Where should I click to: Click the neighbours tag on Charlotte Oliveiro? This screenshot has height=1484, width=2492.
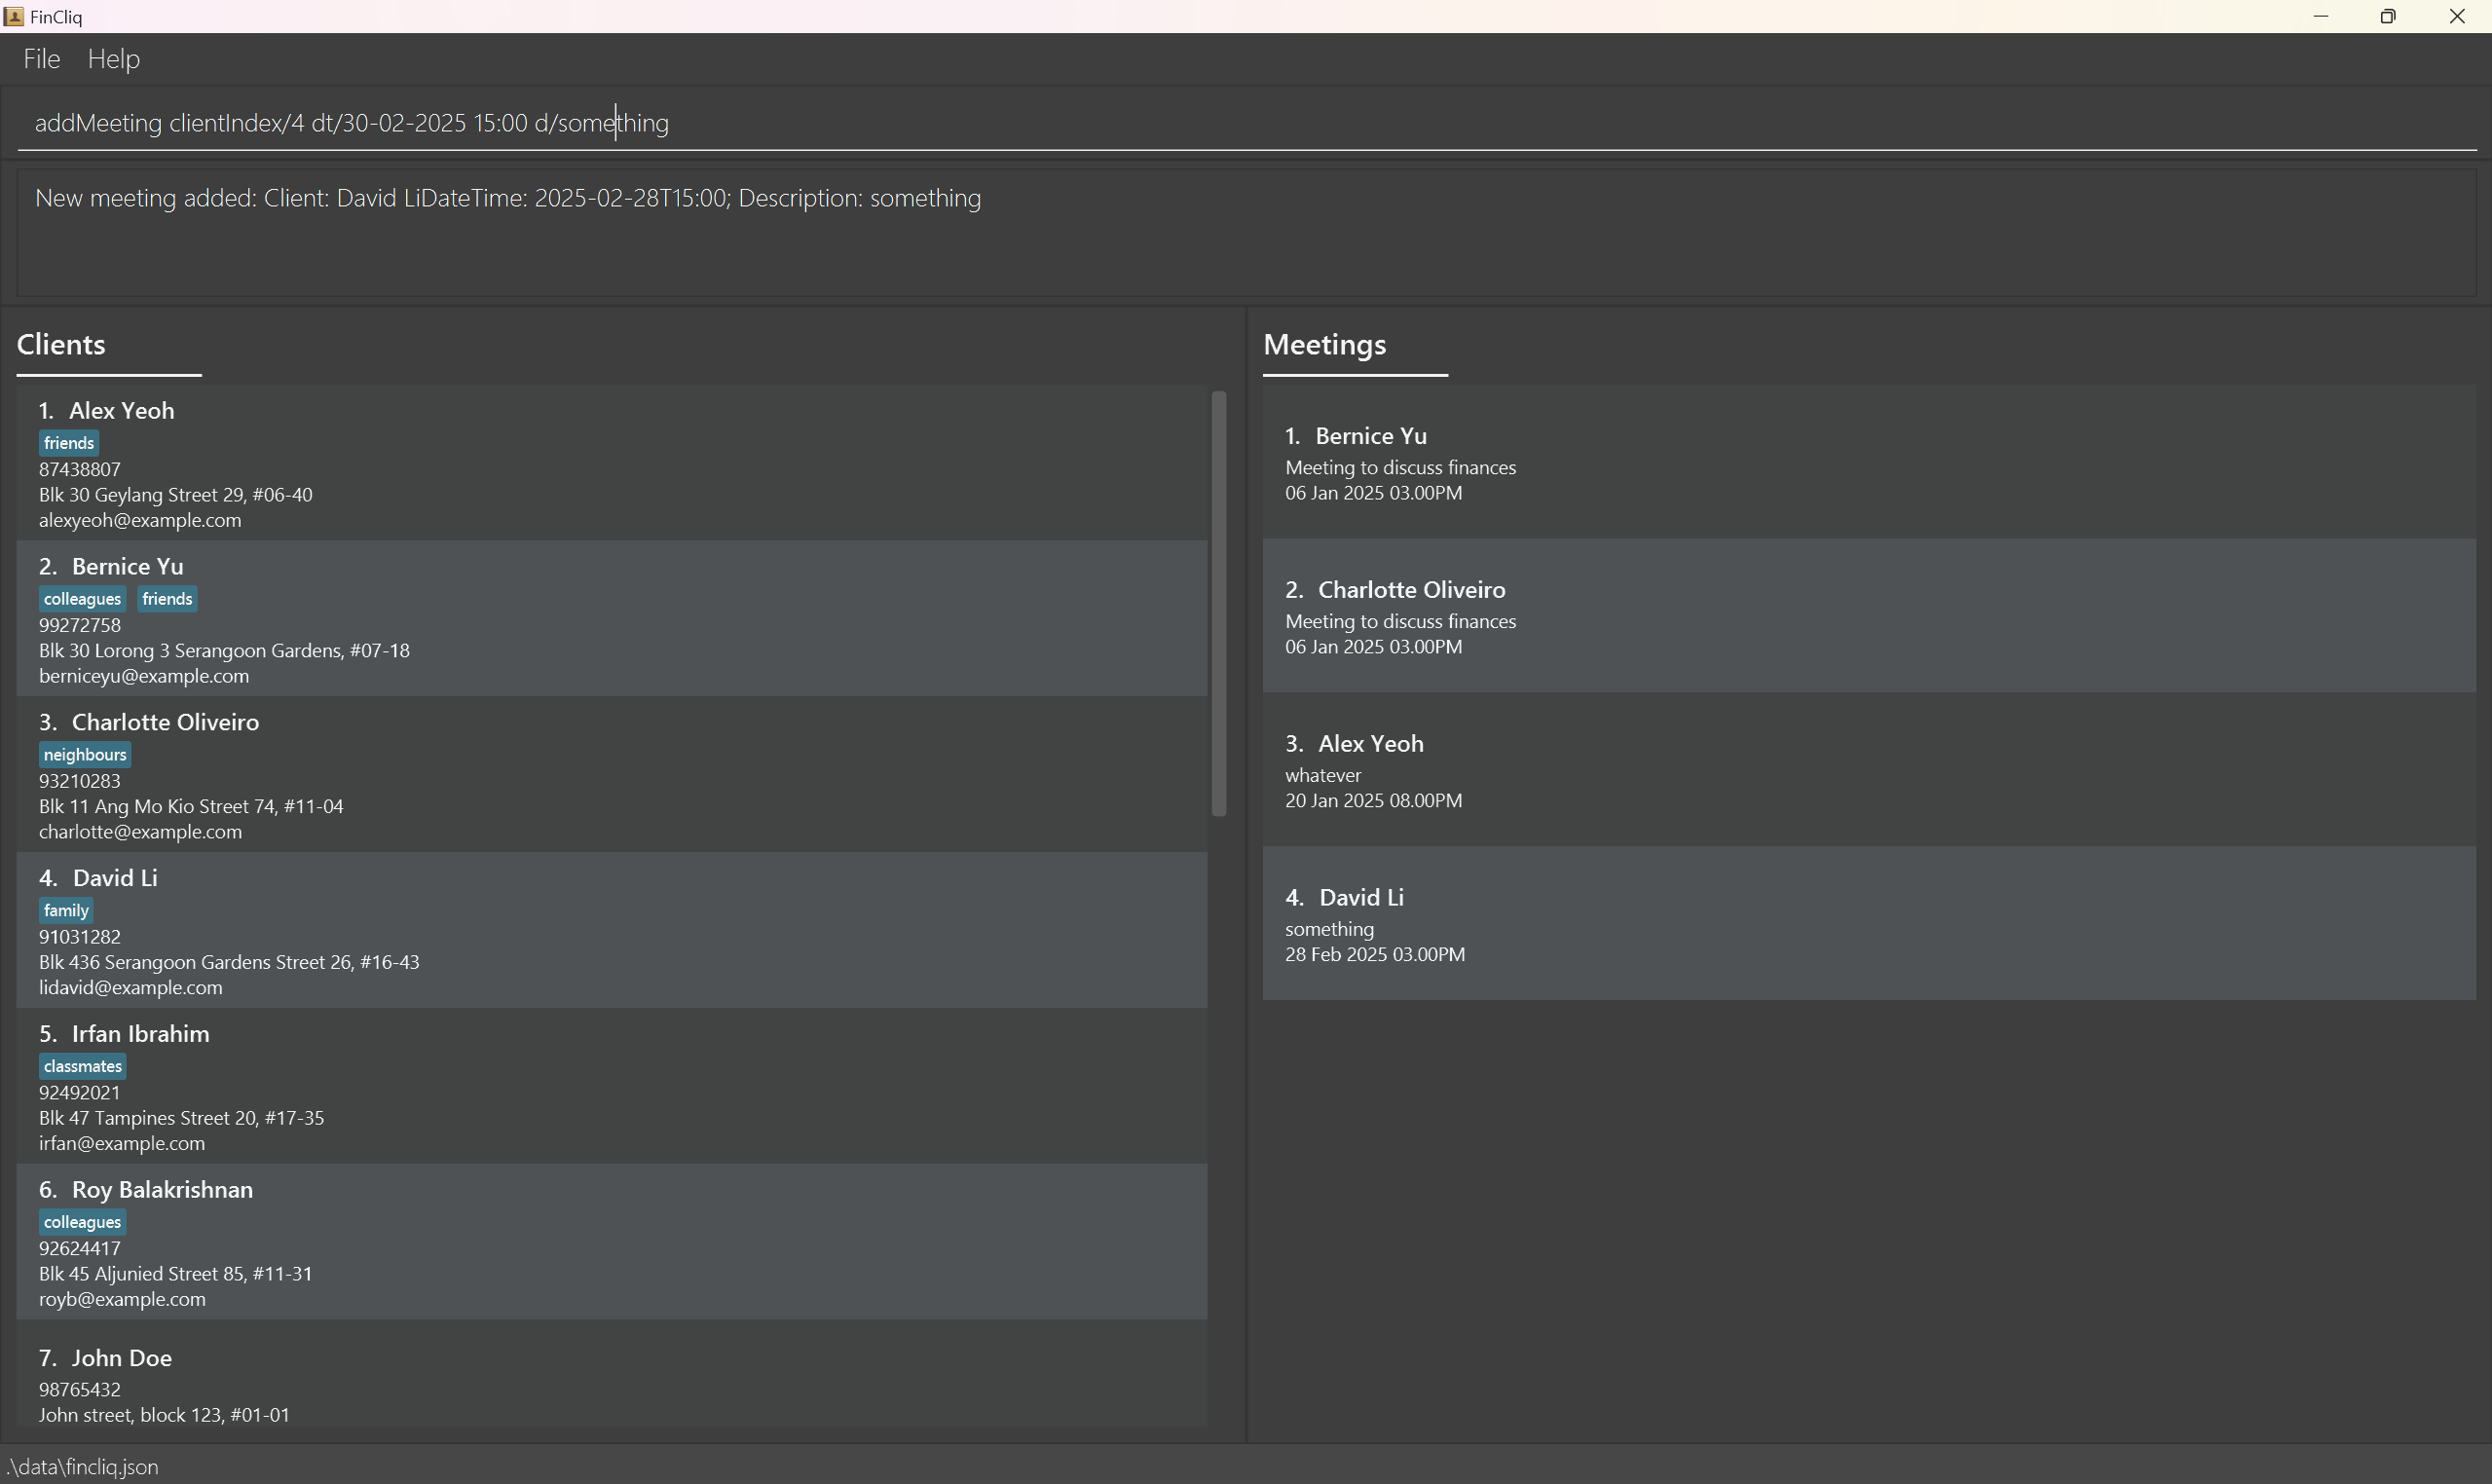point(85,755)
